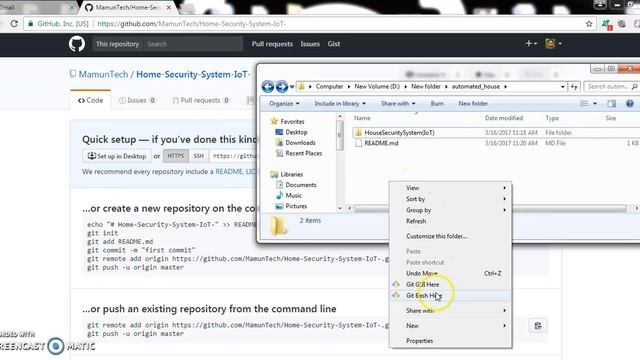
Task: Open the Organize dropdown menu
Action: pyautogui.click(x=284, y=104)
